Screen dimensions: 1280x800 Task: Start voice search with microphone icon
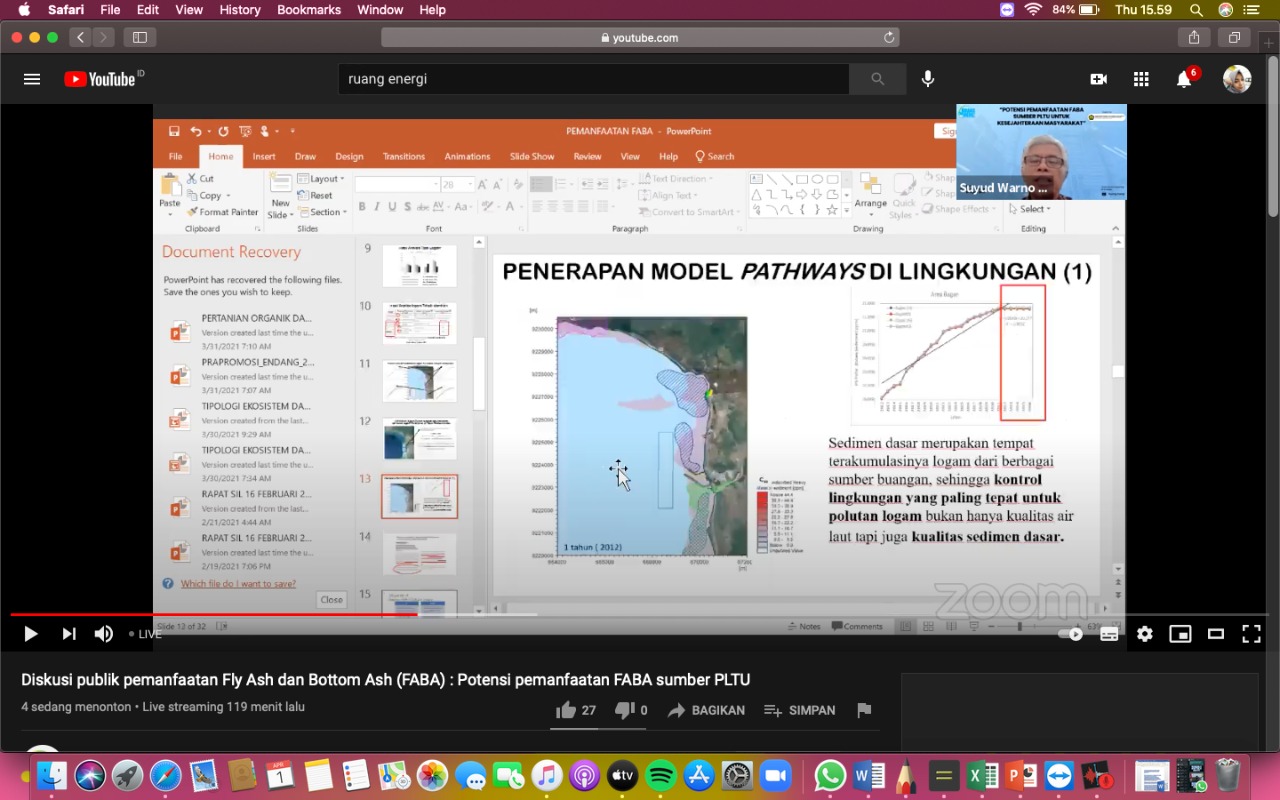coord(928,79)
